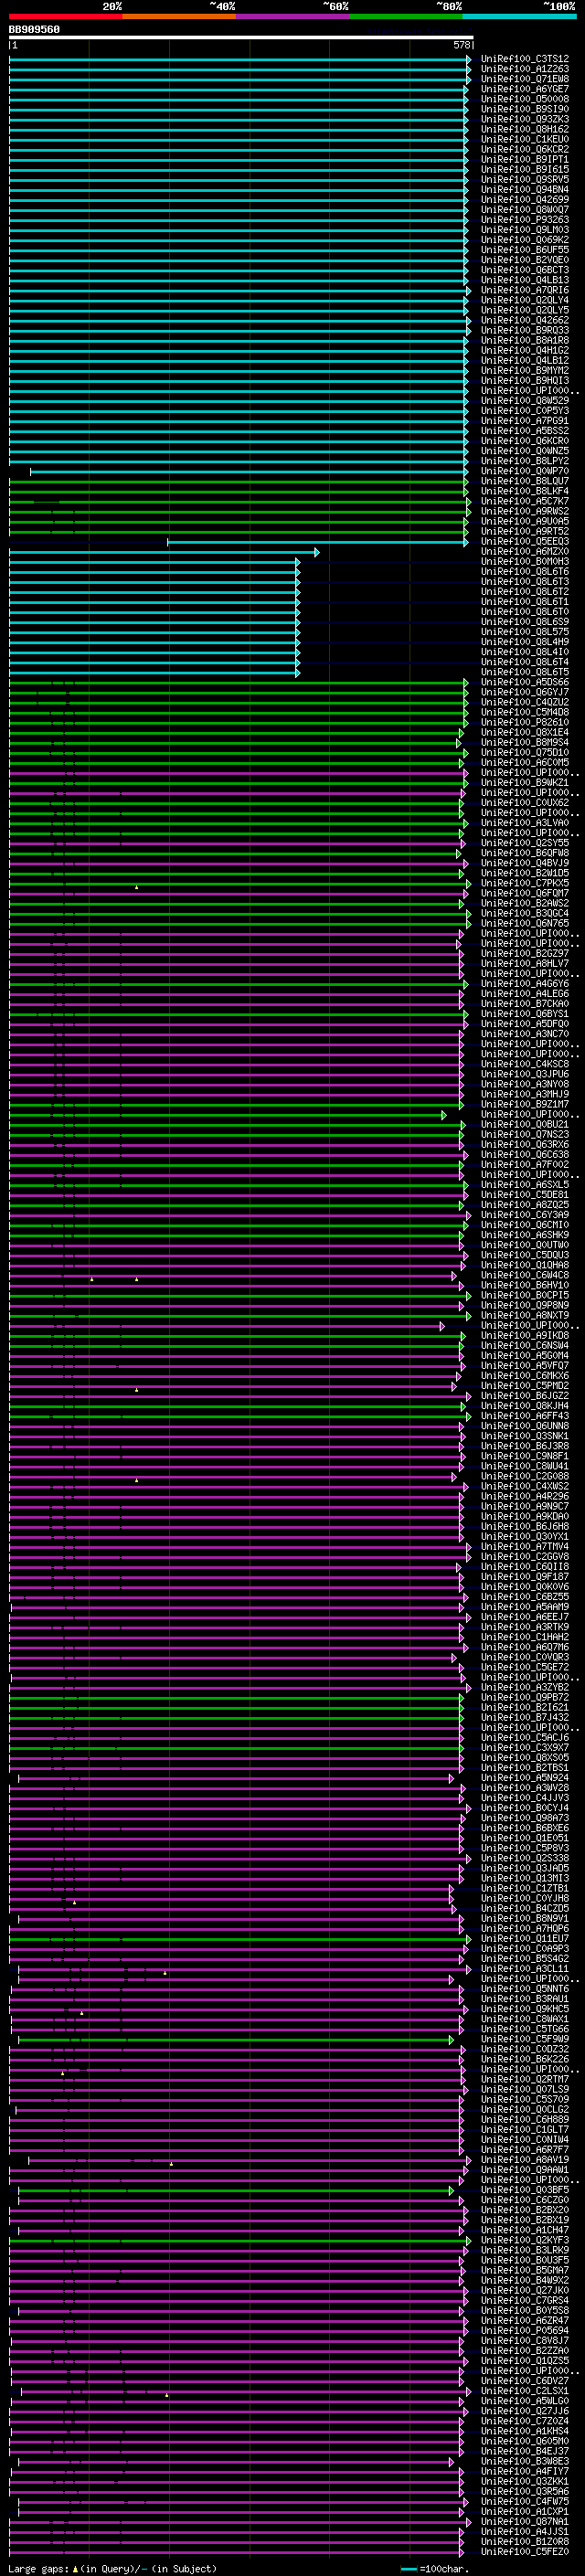The image size is (585, 2576).
Task: Click the UniRef100_B6HV10 hit label
Action: (525, 1285)
